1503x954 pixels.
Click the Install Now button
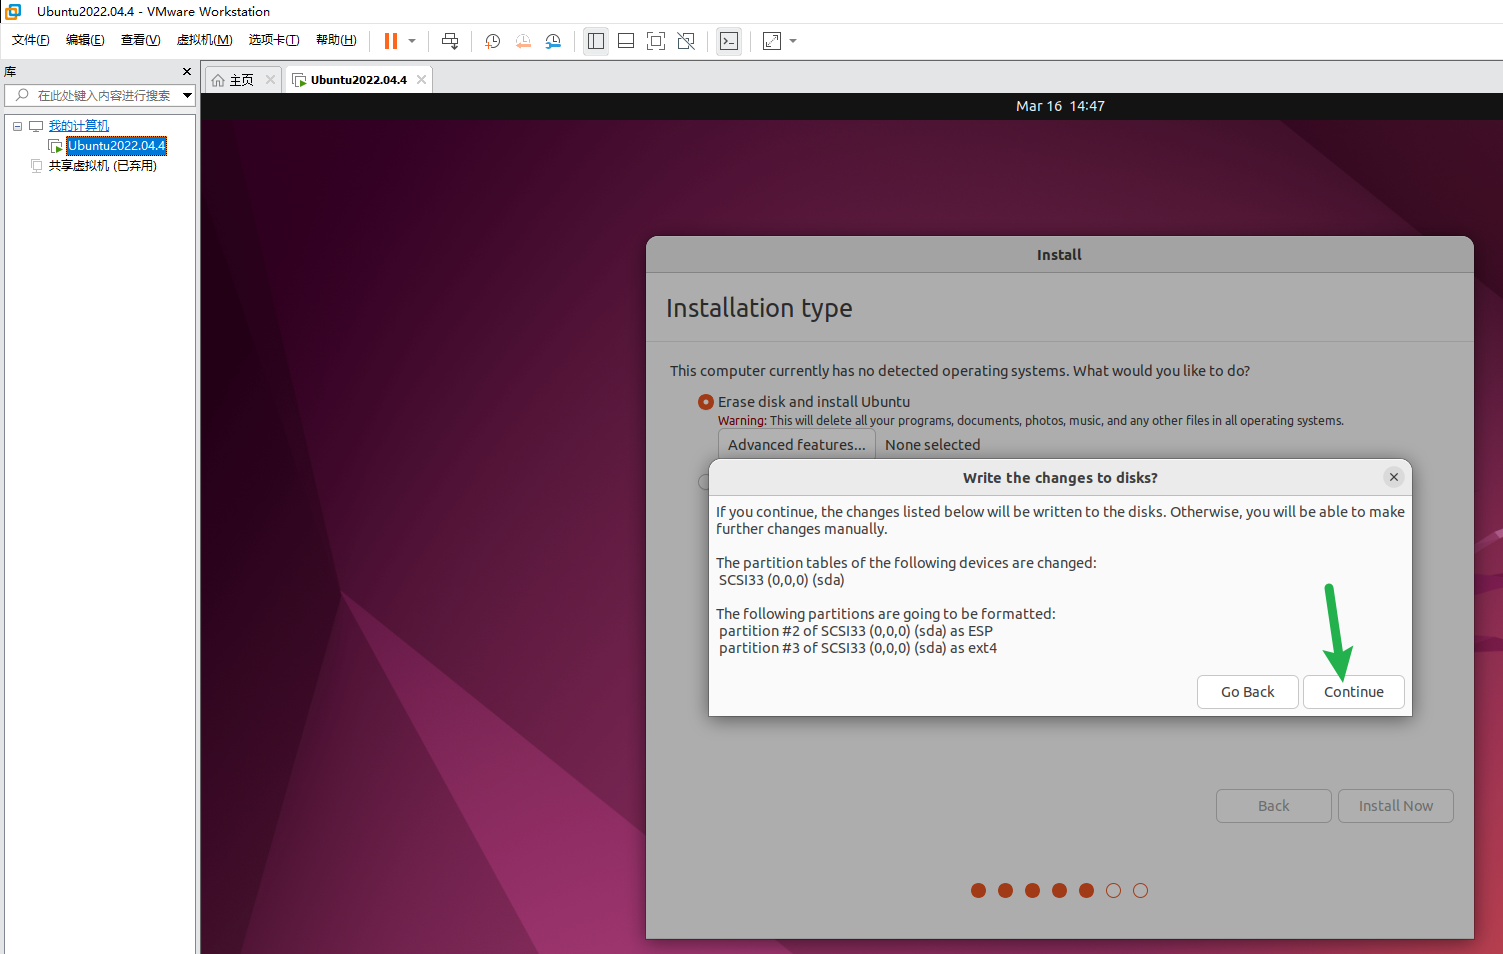[x=1396, y=806]
